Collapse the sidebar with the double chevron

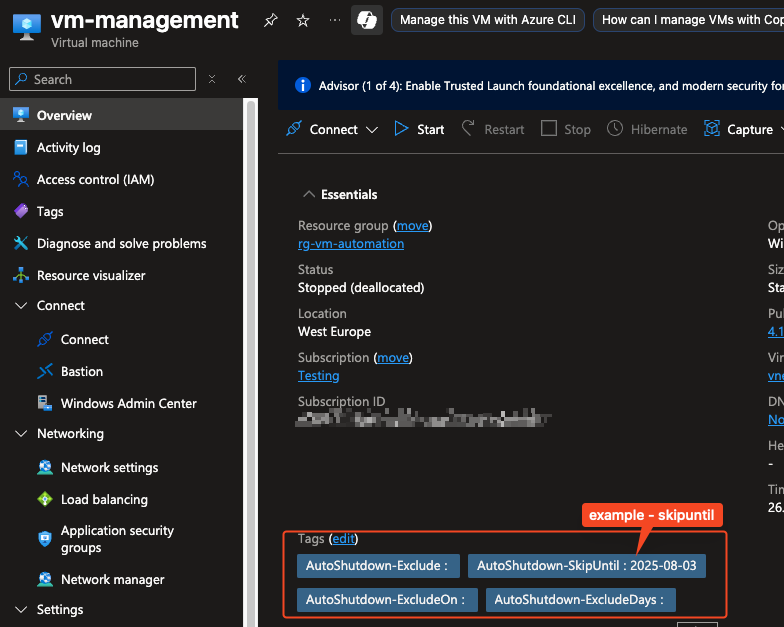[x=242, y=79]
